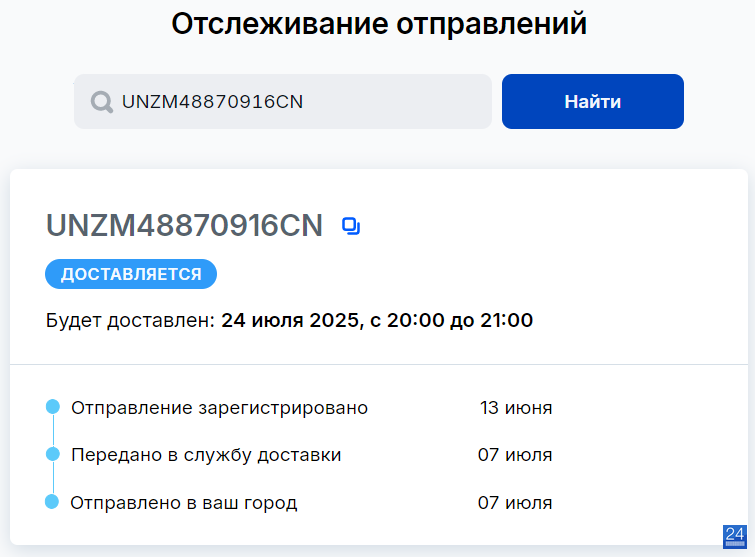The image size is (755, 557).
Task: Click the magnifier search icon
Action: (x=102, y=102)
